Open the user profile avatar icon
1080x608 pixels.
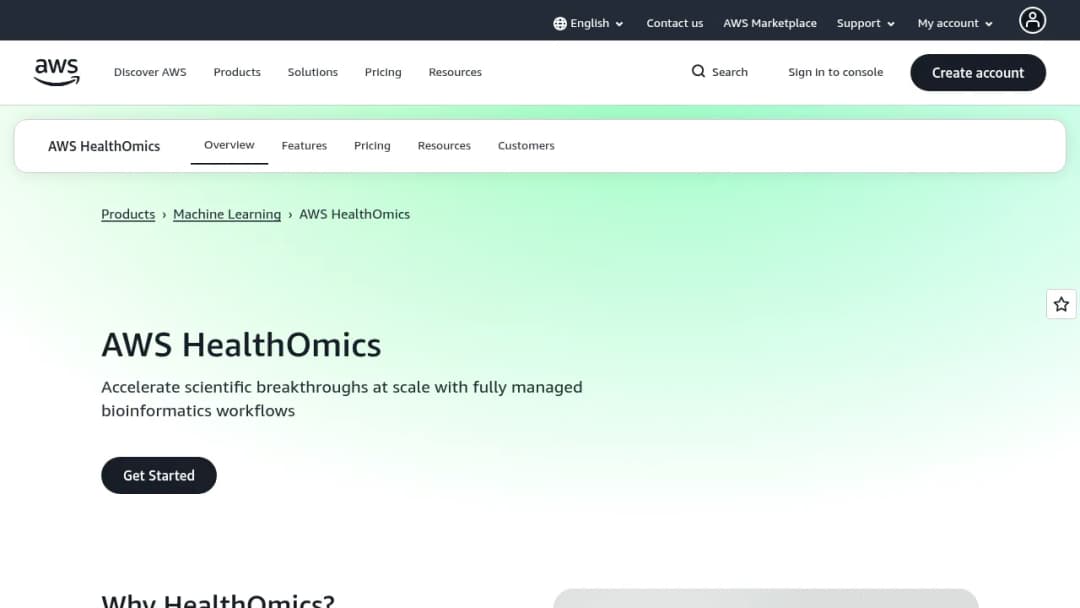pyautogui.click(x=1032, y=21)
